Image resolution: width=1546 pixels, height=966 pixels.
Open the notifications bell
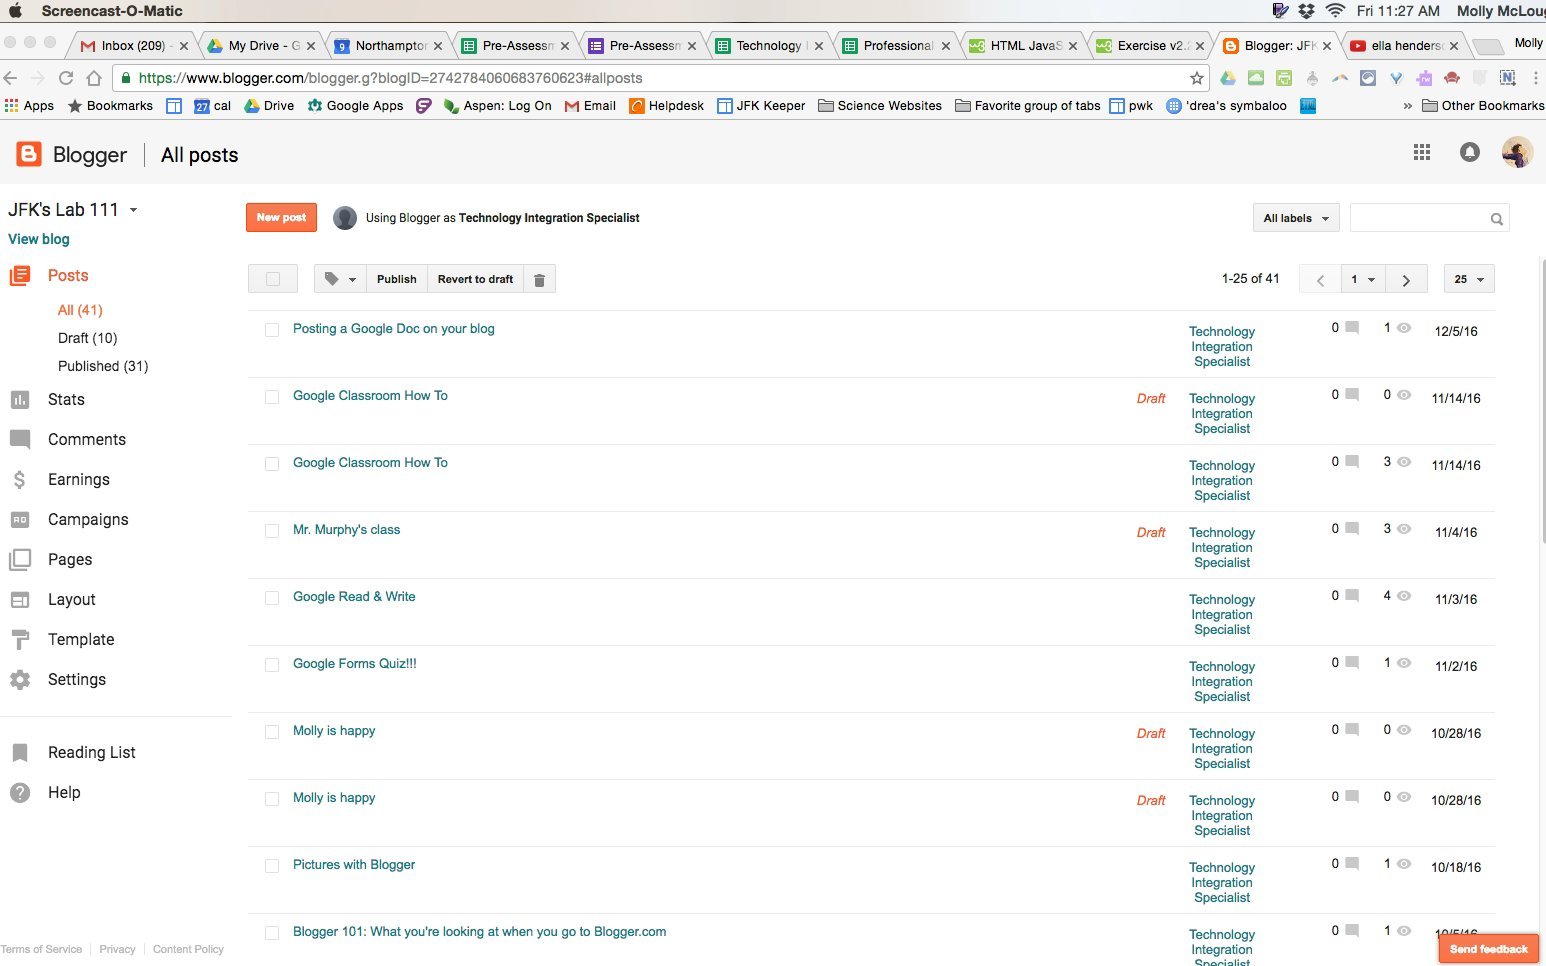coord(1469,152)
